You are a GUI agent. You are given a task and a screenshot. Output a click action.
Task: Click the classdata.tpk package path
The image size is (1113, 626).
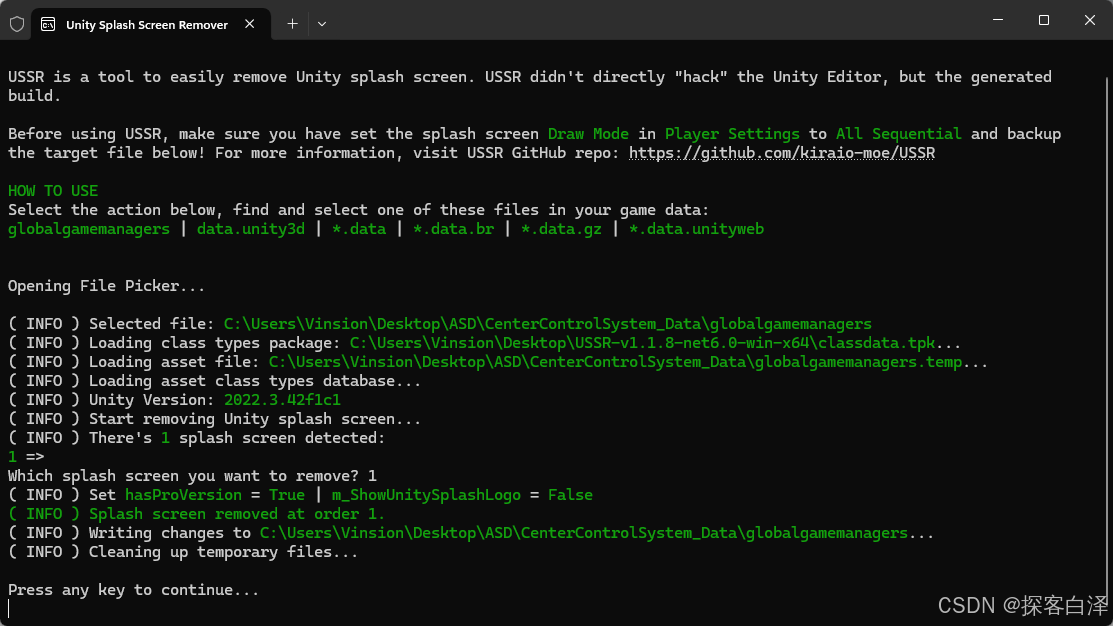[x=642, y=343]
